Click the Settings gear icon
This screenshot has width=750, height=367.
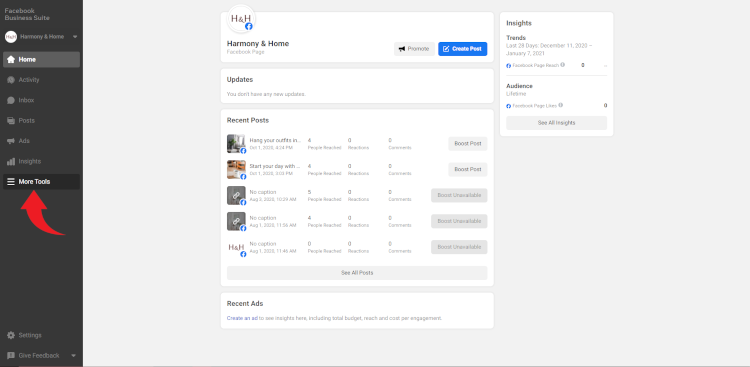point(11,335)
